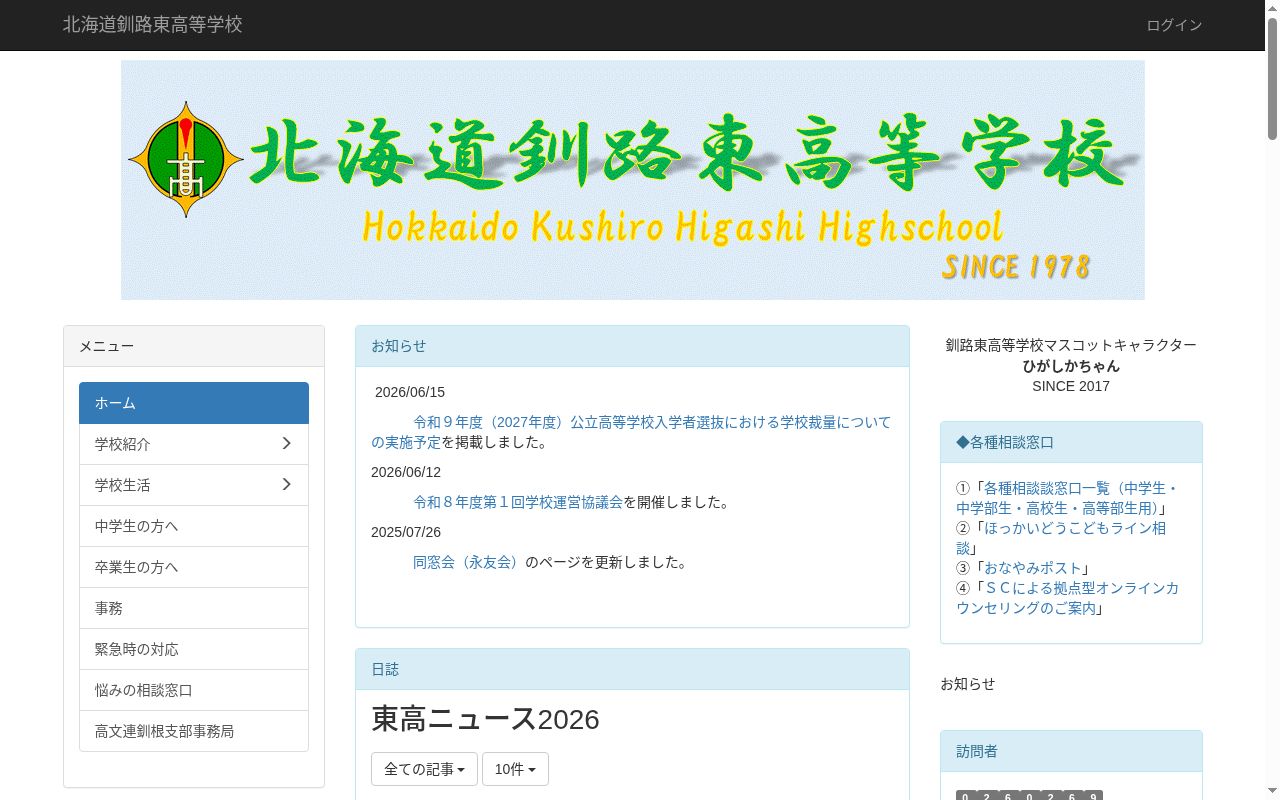The image size is (1280, 800).
Task: Click the 訪問者 panel header
Action: pyautogui.click(x=1071, y=751)
